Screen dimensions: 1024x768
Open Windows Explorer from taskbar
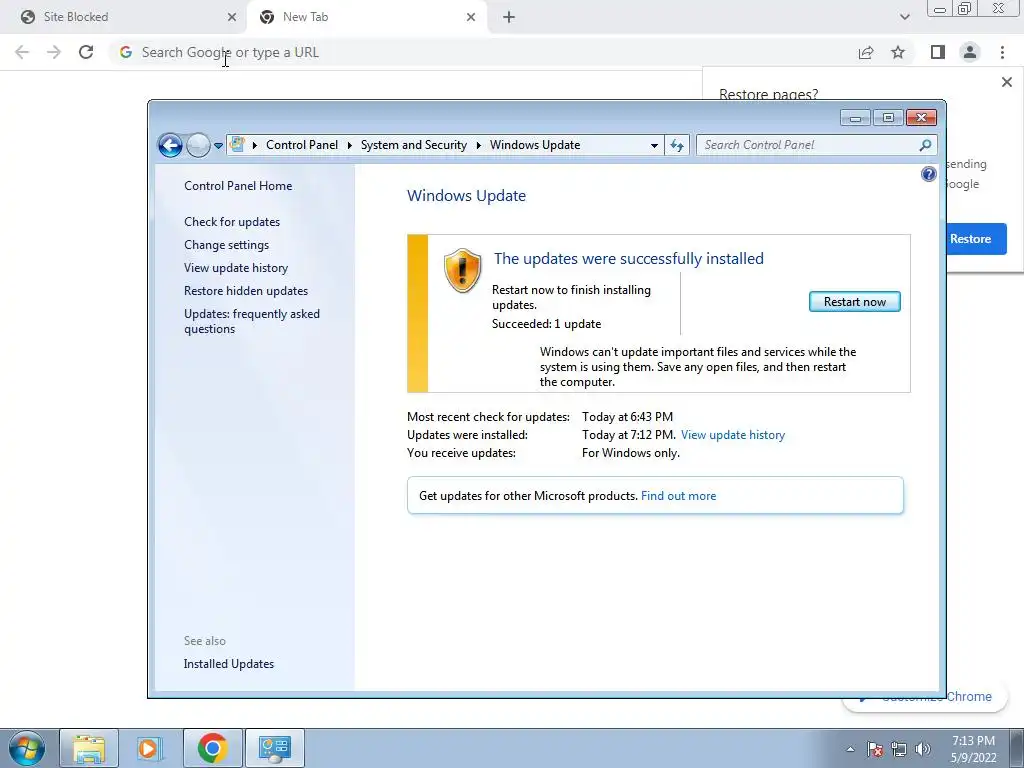pyautogui.click(x=89, y=748)
